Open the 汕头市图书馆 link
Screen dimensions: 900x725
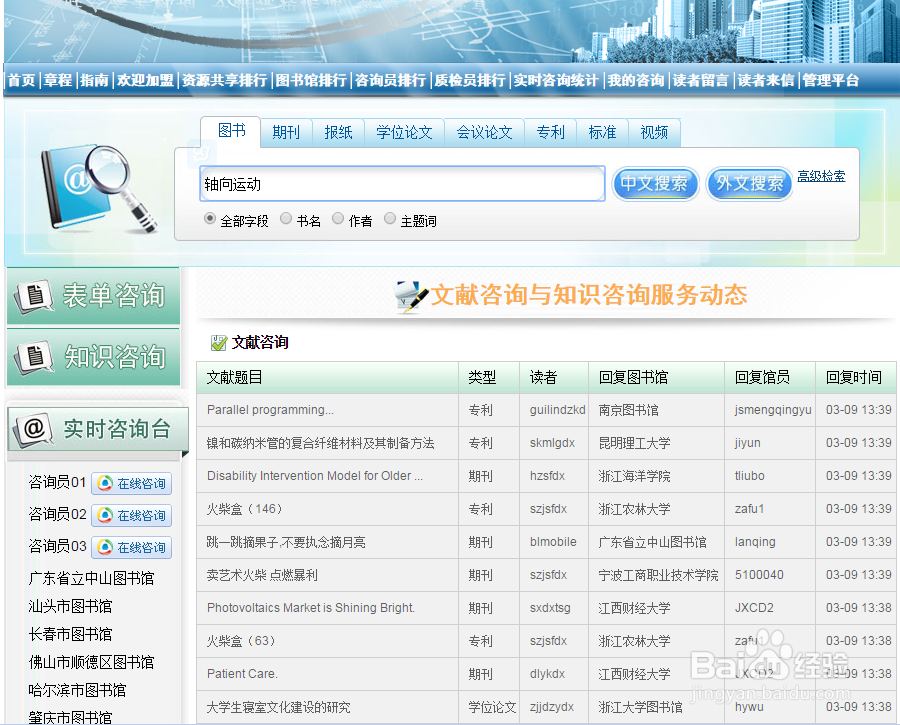click(x=70, y=606)
